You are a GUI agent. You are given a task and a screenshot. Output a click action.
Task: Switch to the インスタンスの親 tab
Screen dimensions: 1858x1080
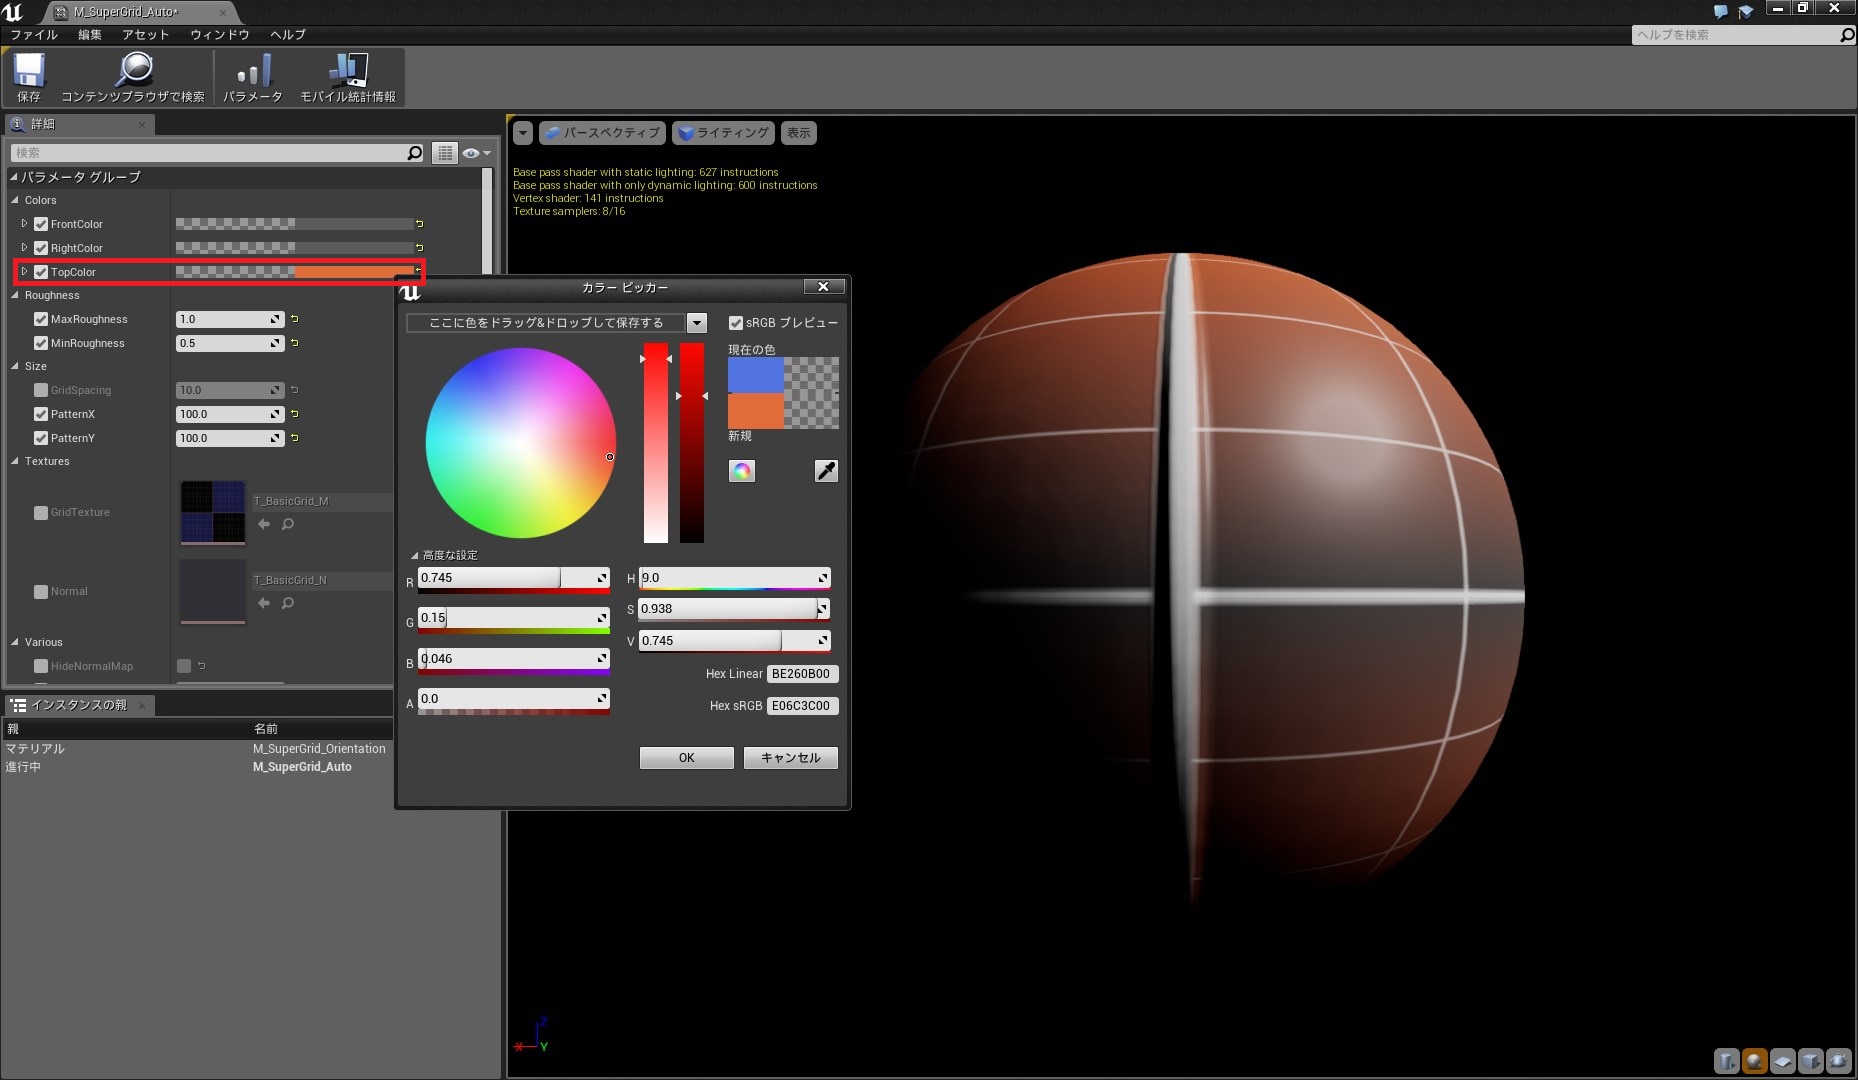78,705
